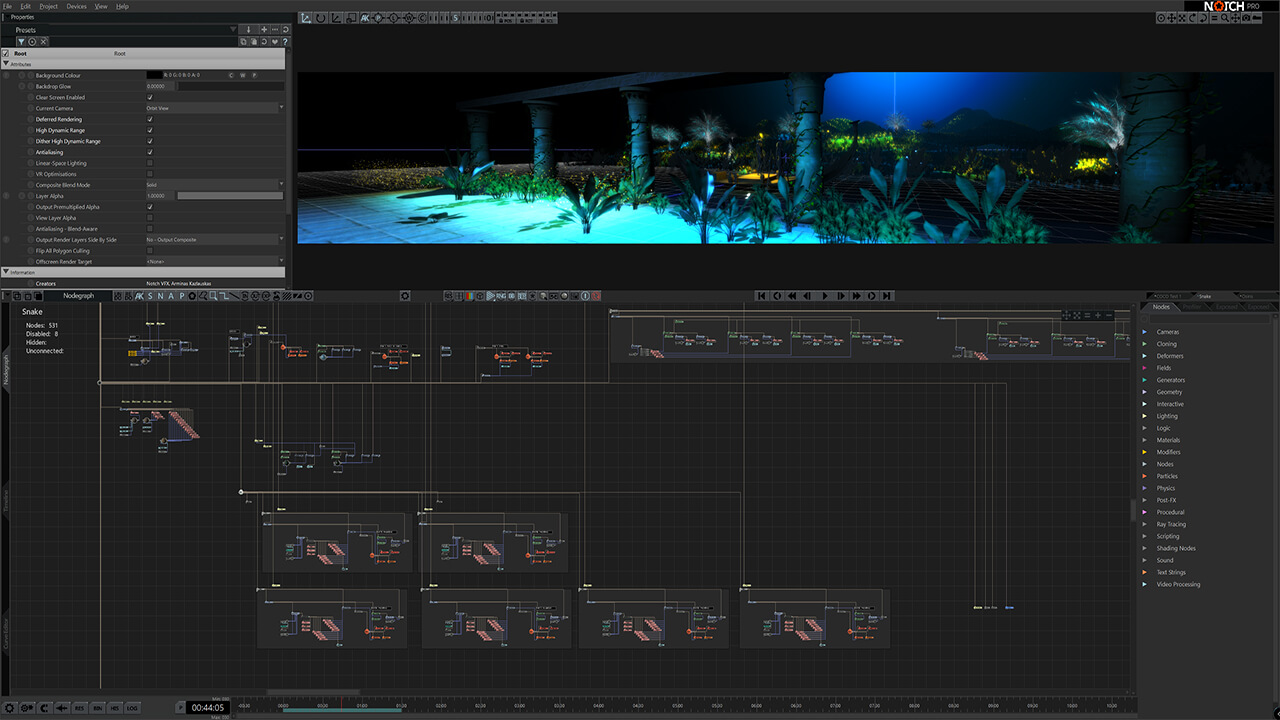Collapse the Information section

(x=5, y=272)
